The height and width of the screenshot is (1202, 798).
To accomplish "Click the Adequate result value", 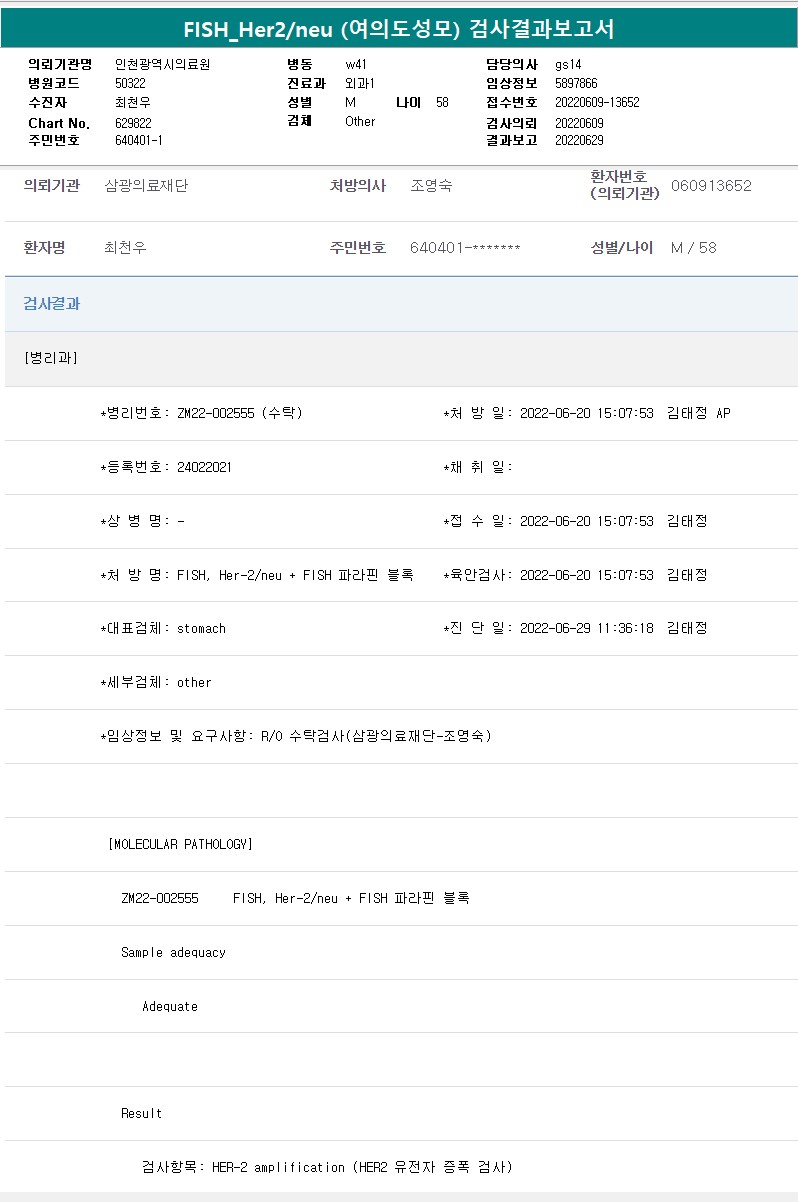I will [170, 1006].
